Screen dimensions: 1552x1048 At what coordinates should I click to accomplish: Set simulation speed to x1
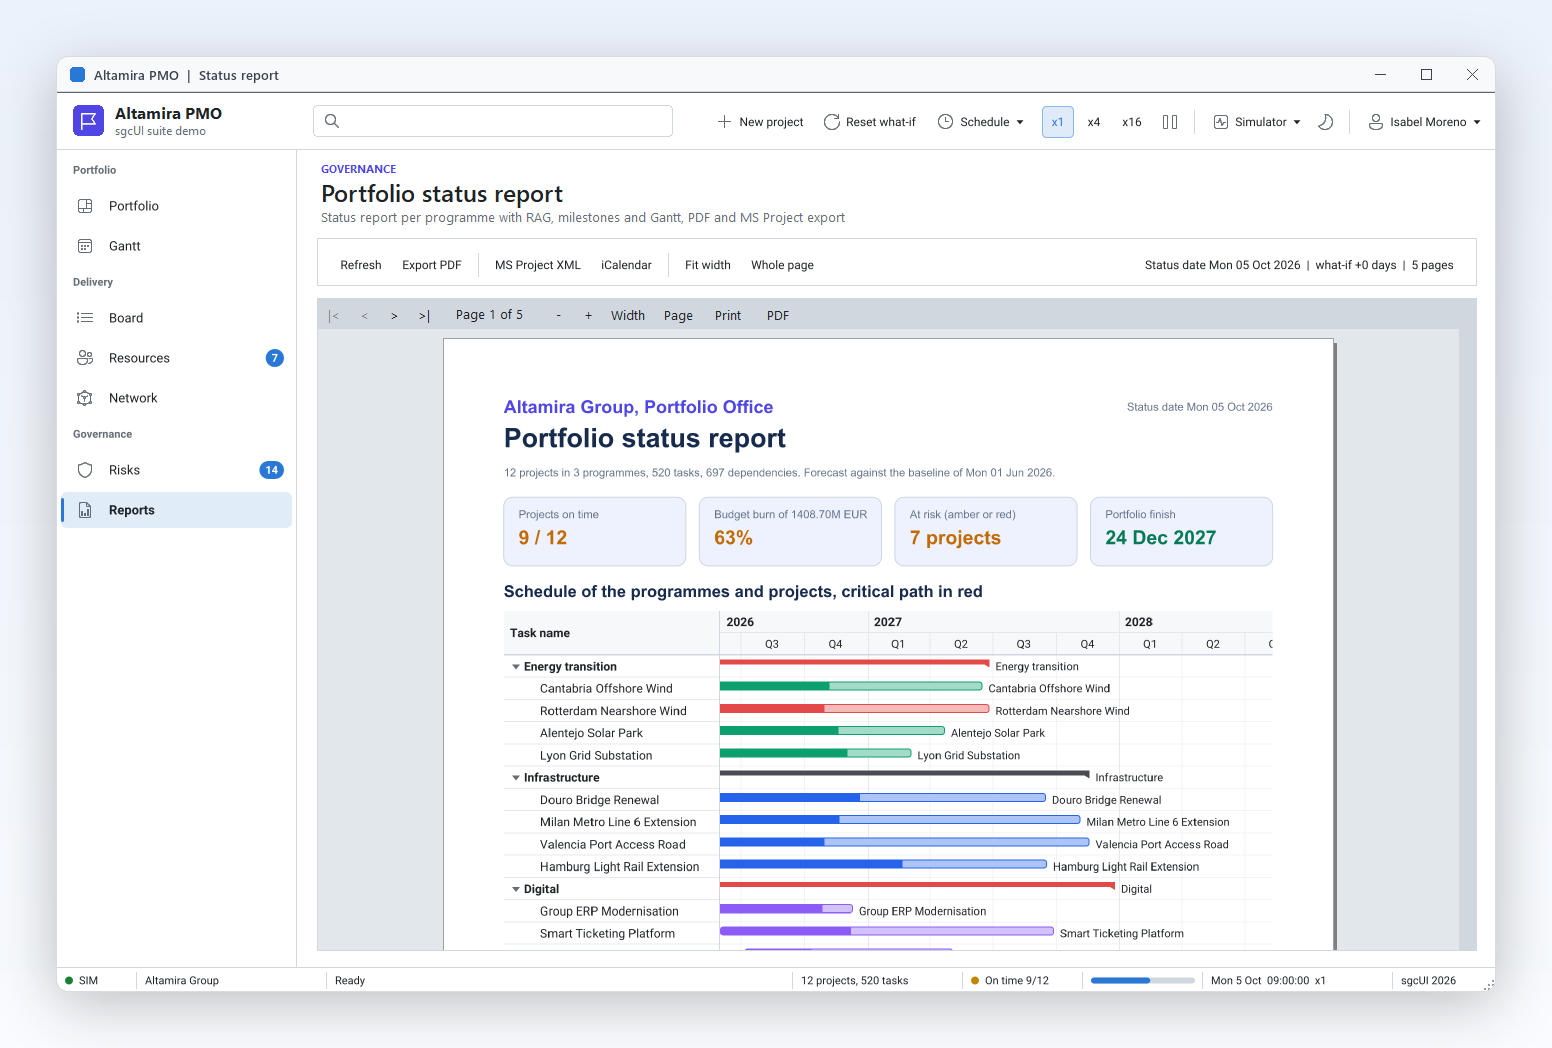coord(1057,122)
